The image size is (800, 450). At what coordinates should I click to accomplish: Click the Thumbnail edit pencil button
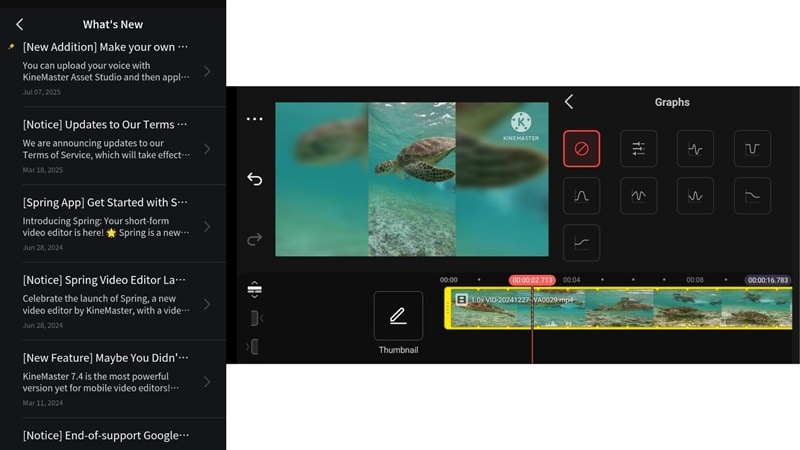click(x=398, y=316)
